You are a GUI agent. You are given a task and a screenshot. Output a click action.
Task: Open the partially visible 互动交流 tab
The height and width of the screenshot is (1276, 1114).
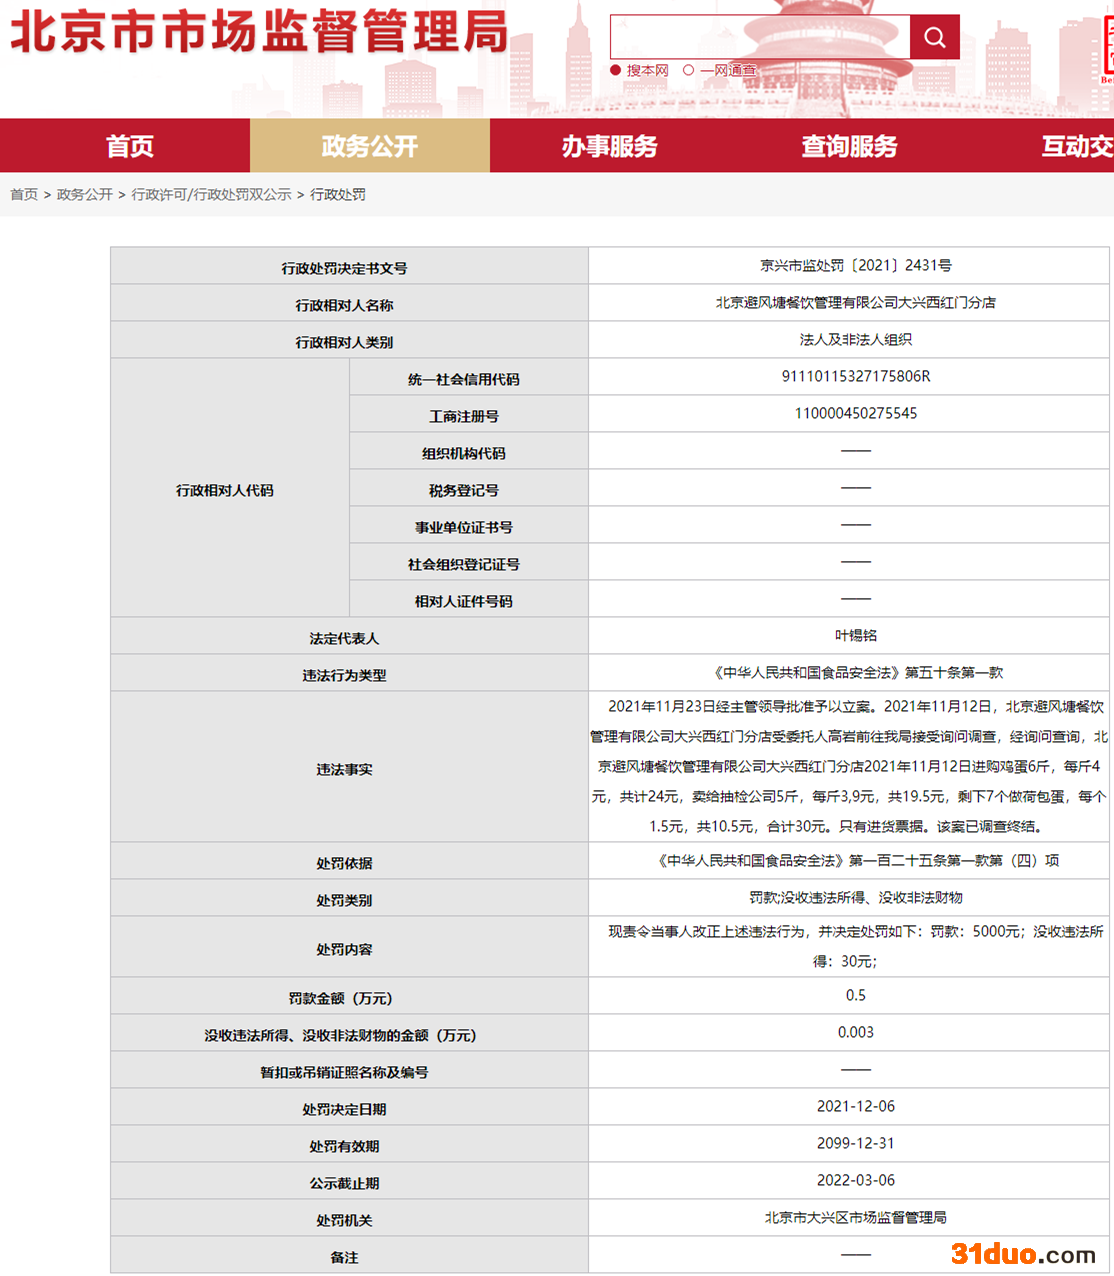click(1076, 146)
